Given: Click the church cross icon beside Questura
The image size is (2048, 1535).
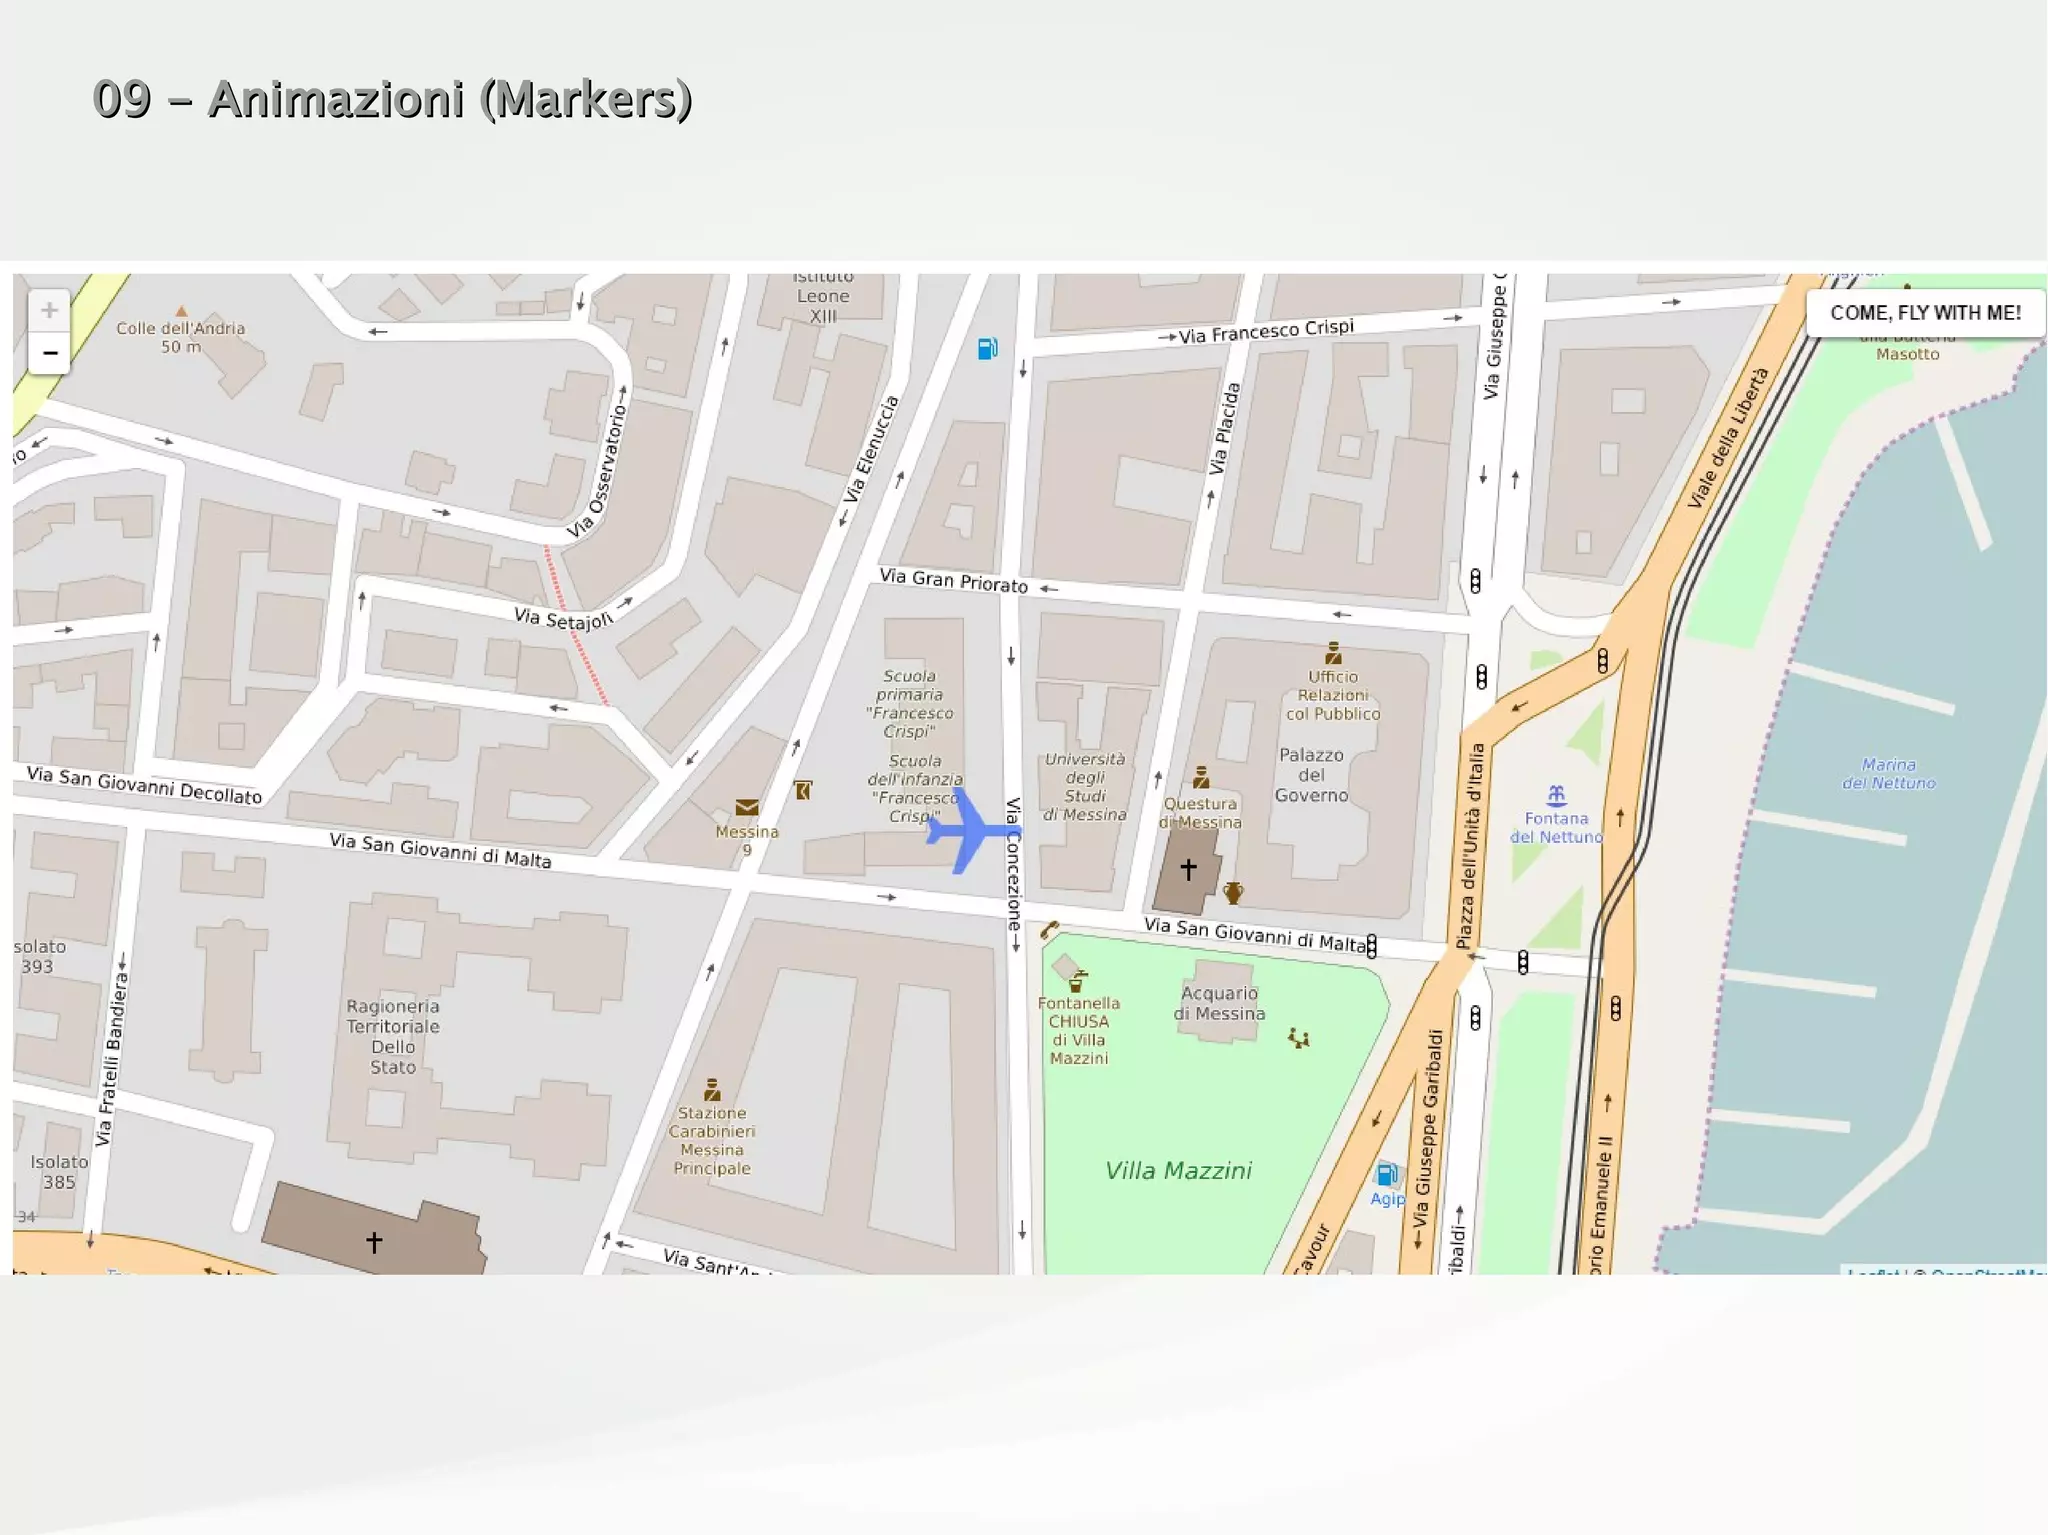Looking at the screenshot, I should [x=1188, y=870].
